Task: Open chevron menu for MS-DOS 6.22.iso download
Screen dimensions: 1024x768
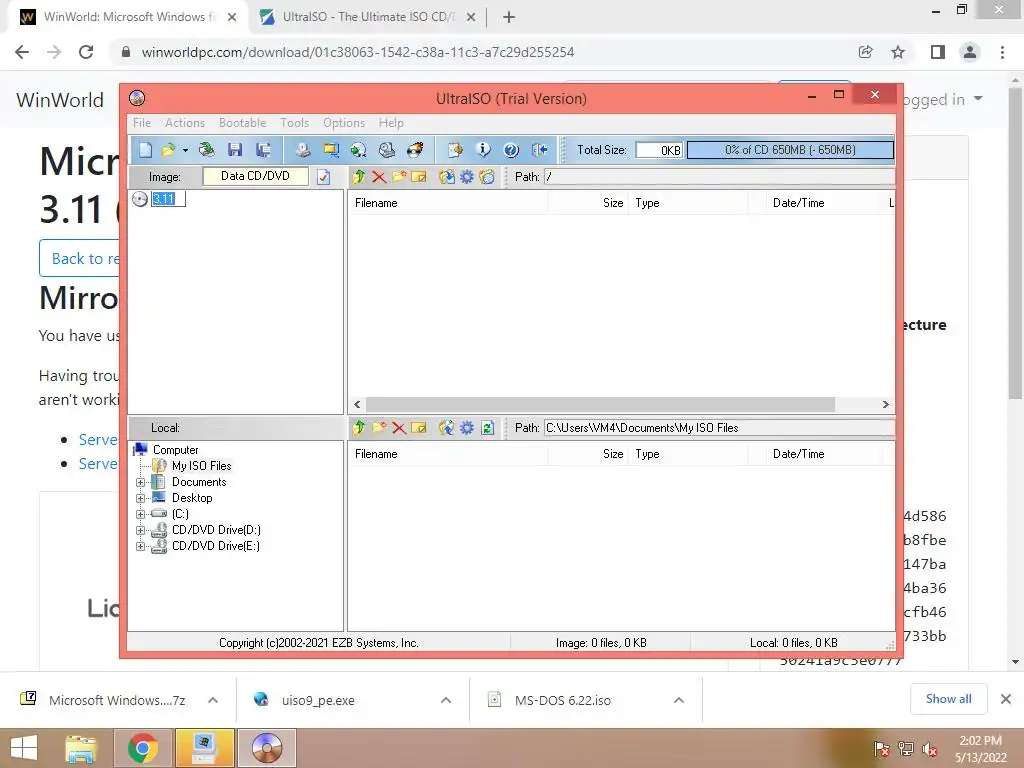Action: point(679,700)
